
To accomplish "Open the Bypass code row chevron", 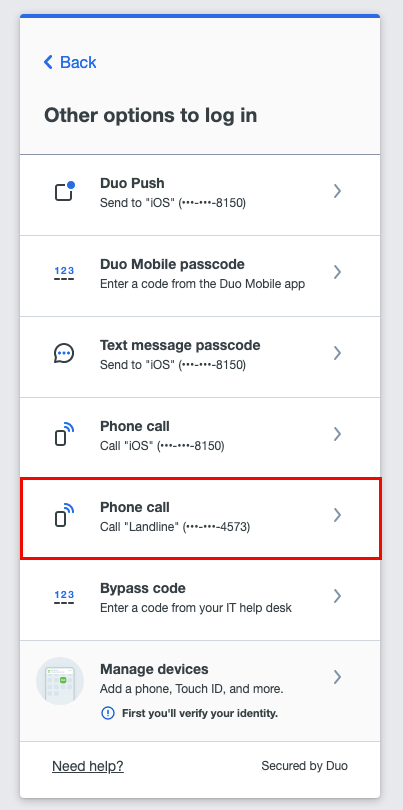I will [x=337, y=596].
